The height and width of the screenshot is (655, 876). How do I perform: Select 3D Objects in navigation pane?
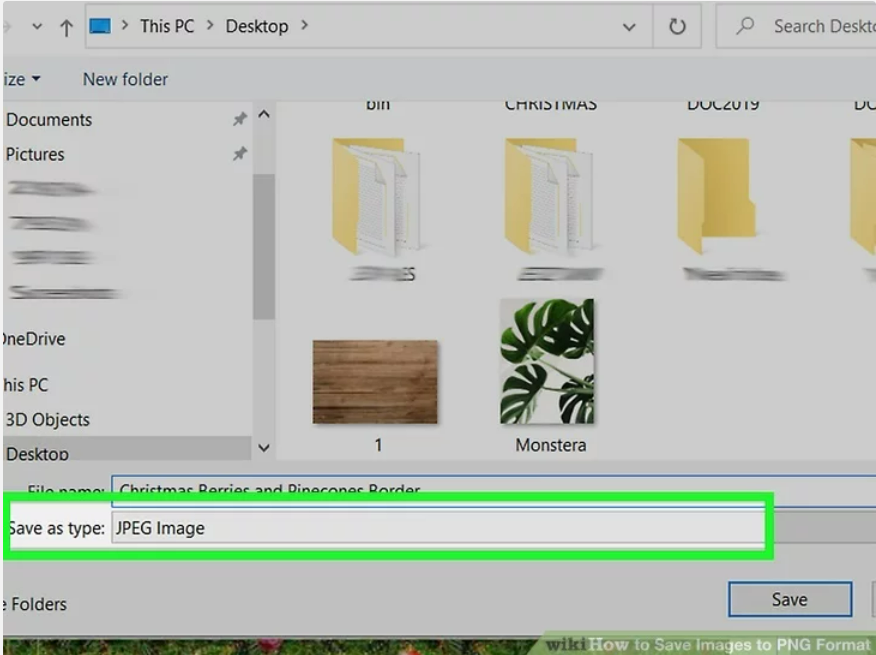point(47,419)
